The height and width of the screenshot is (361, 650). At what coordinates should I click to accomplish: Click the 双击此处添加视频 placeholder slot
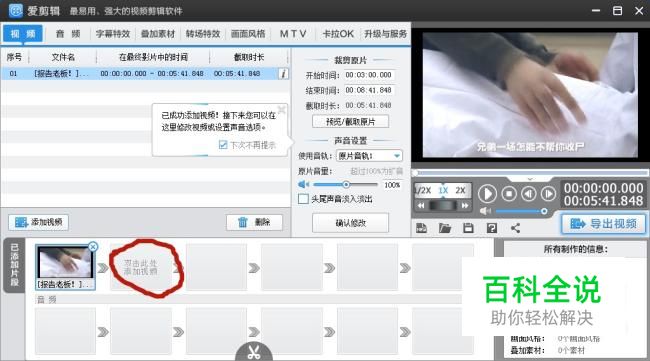pyautogui.click(x=141, y=267)
